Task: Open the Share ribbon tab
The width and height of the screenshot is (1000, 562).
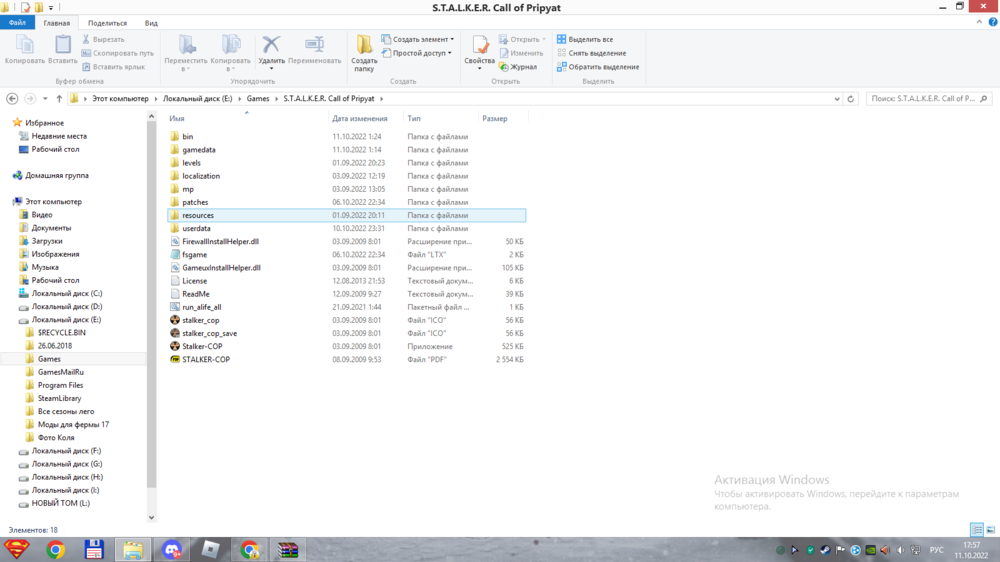Action: pos(107,22)
